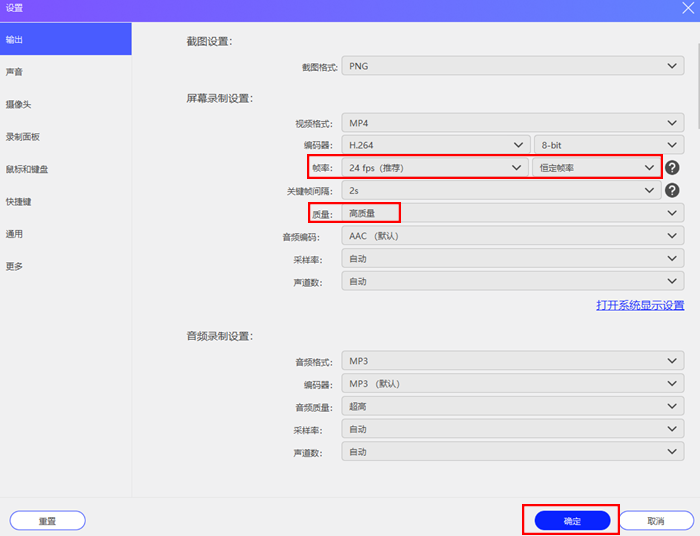Open the 打开系统显示设置 link
Viewport: 700px width, 536px height.
coord(640,305)
